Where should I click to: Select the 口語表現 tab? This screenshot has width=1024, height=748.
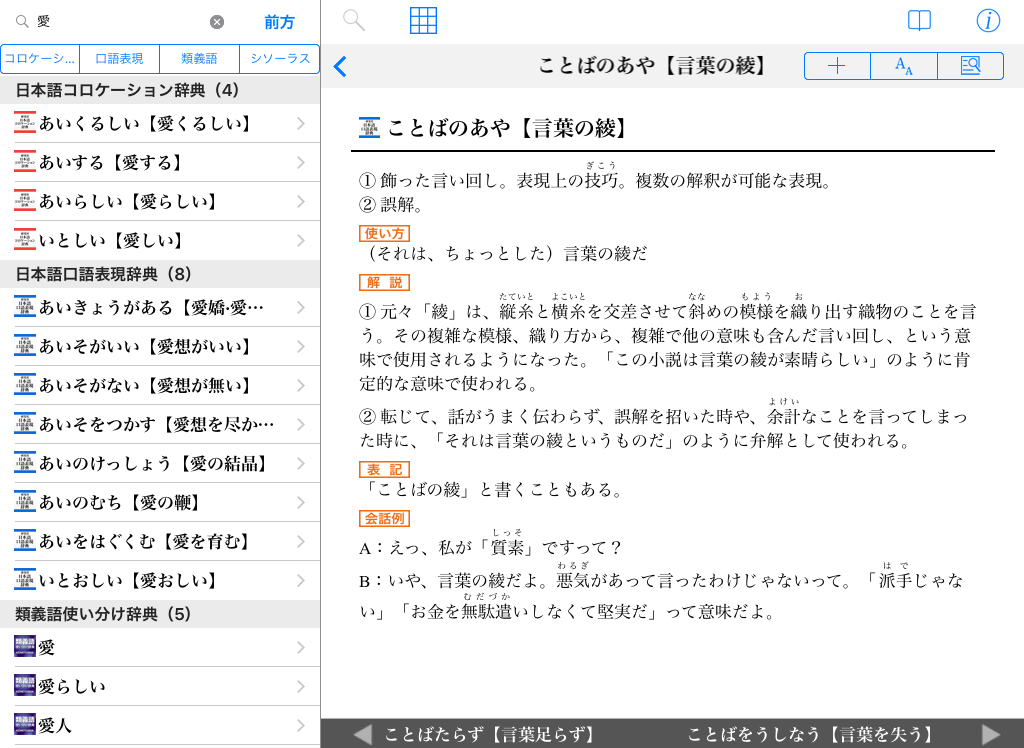pyautogui.click(x=120, y=59)
